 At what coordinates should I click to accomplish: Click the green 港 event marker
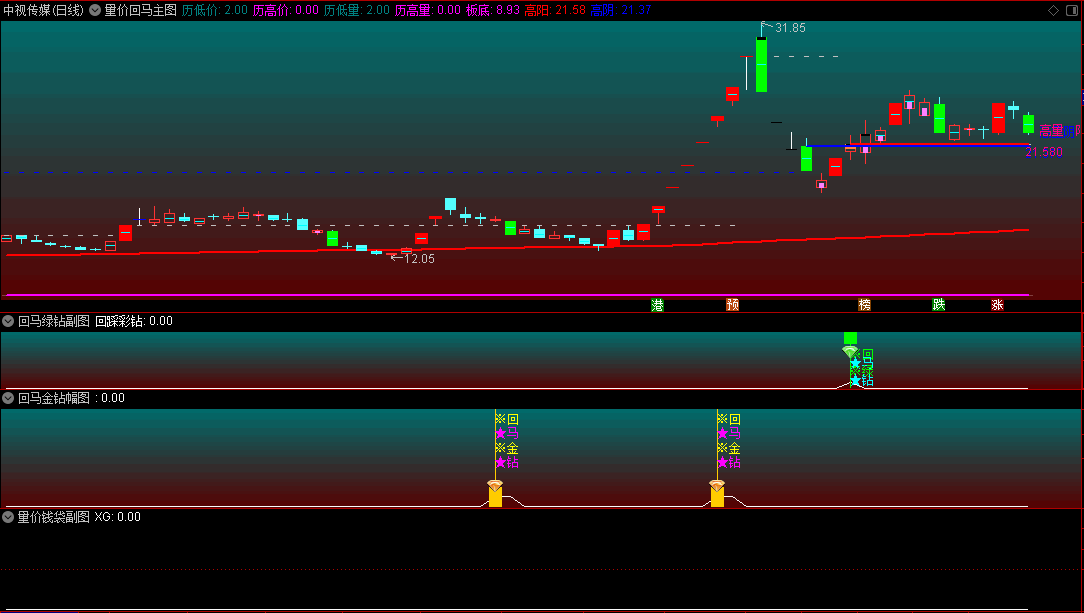click(x=657, y=305)
